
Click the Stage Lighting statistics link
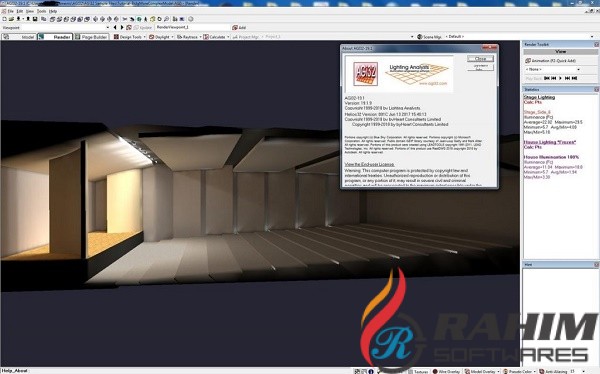point(539,97)
